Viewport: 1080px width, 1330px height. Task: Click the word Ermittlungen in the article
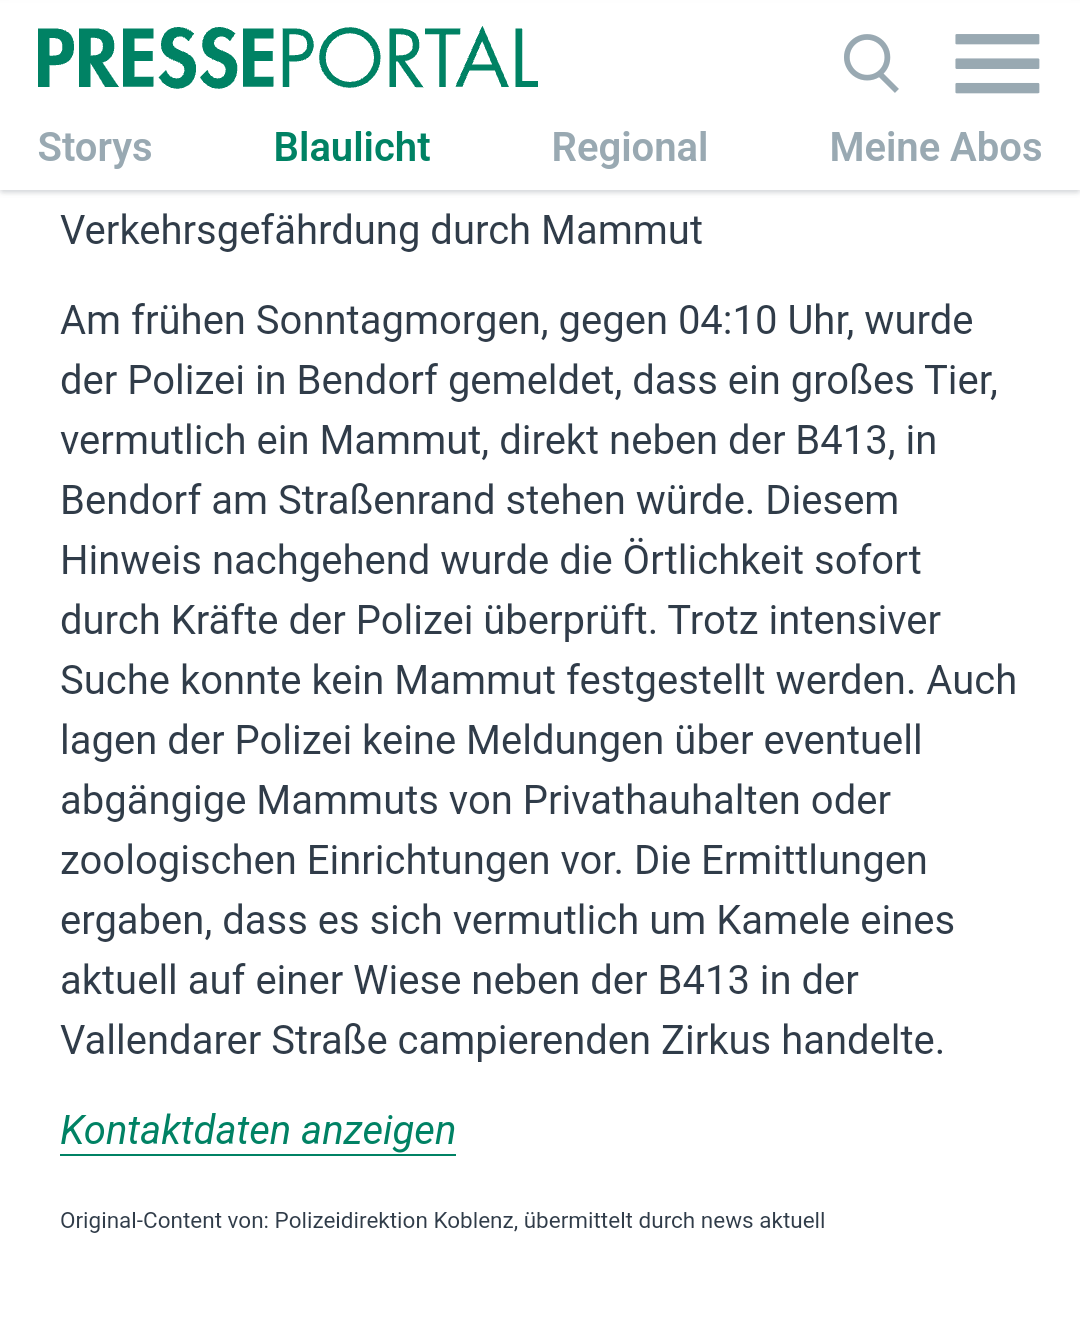click(814, 861)
